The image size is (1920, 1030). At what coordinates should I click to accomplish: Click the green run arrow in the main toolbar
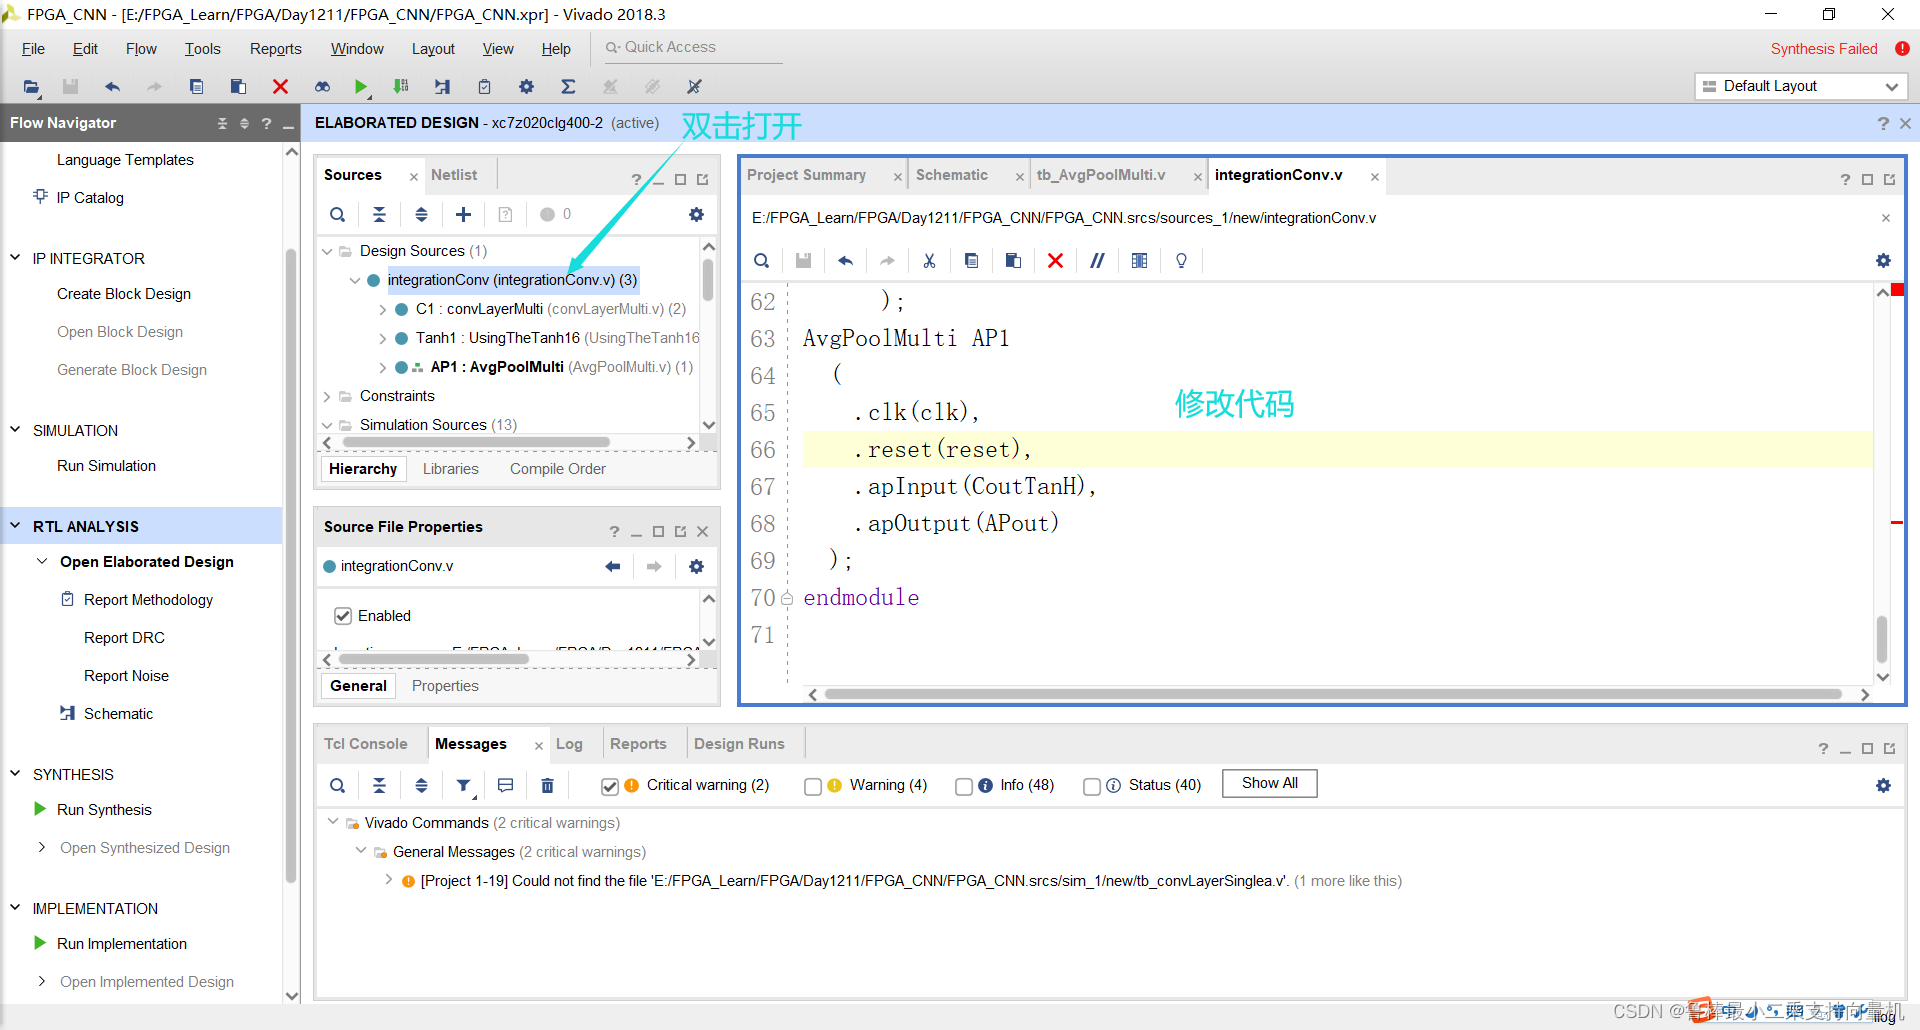pyautogui.click(x=361, y=87)
